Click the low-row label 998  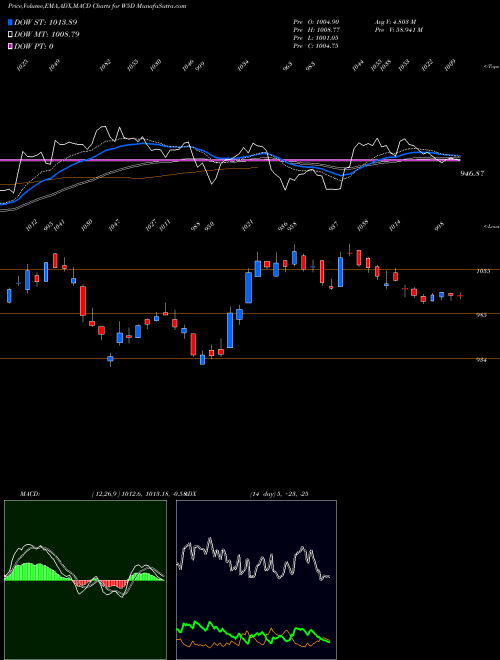(439, 227)
